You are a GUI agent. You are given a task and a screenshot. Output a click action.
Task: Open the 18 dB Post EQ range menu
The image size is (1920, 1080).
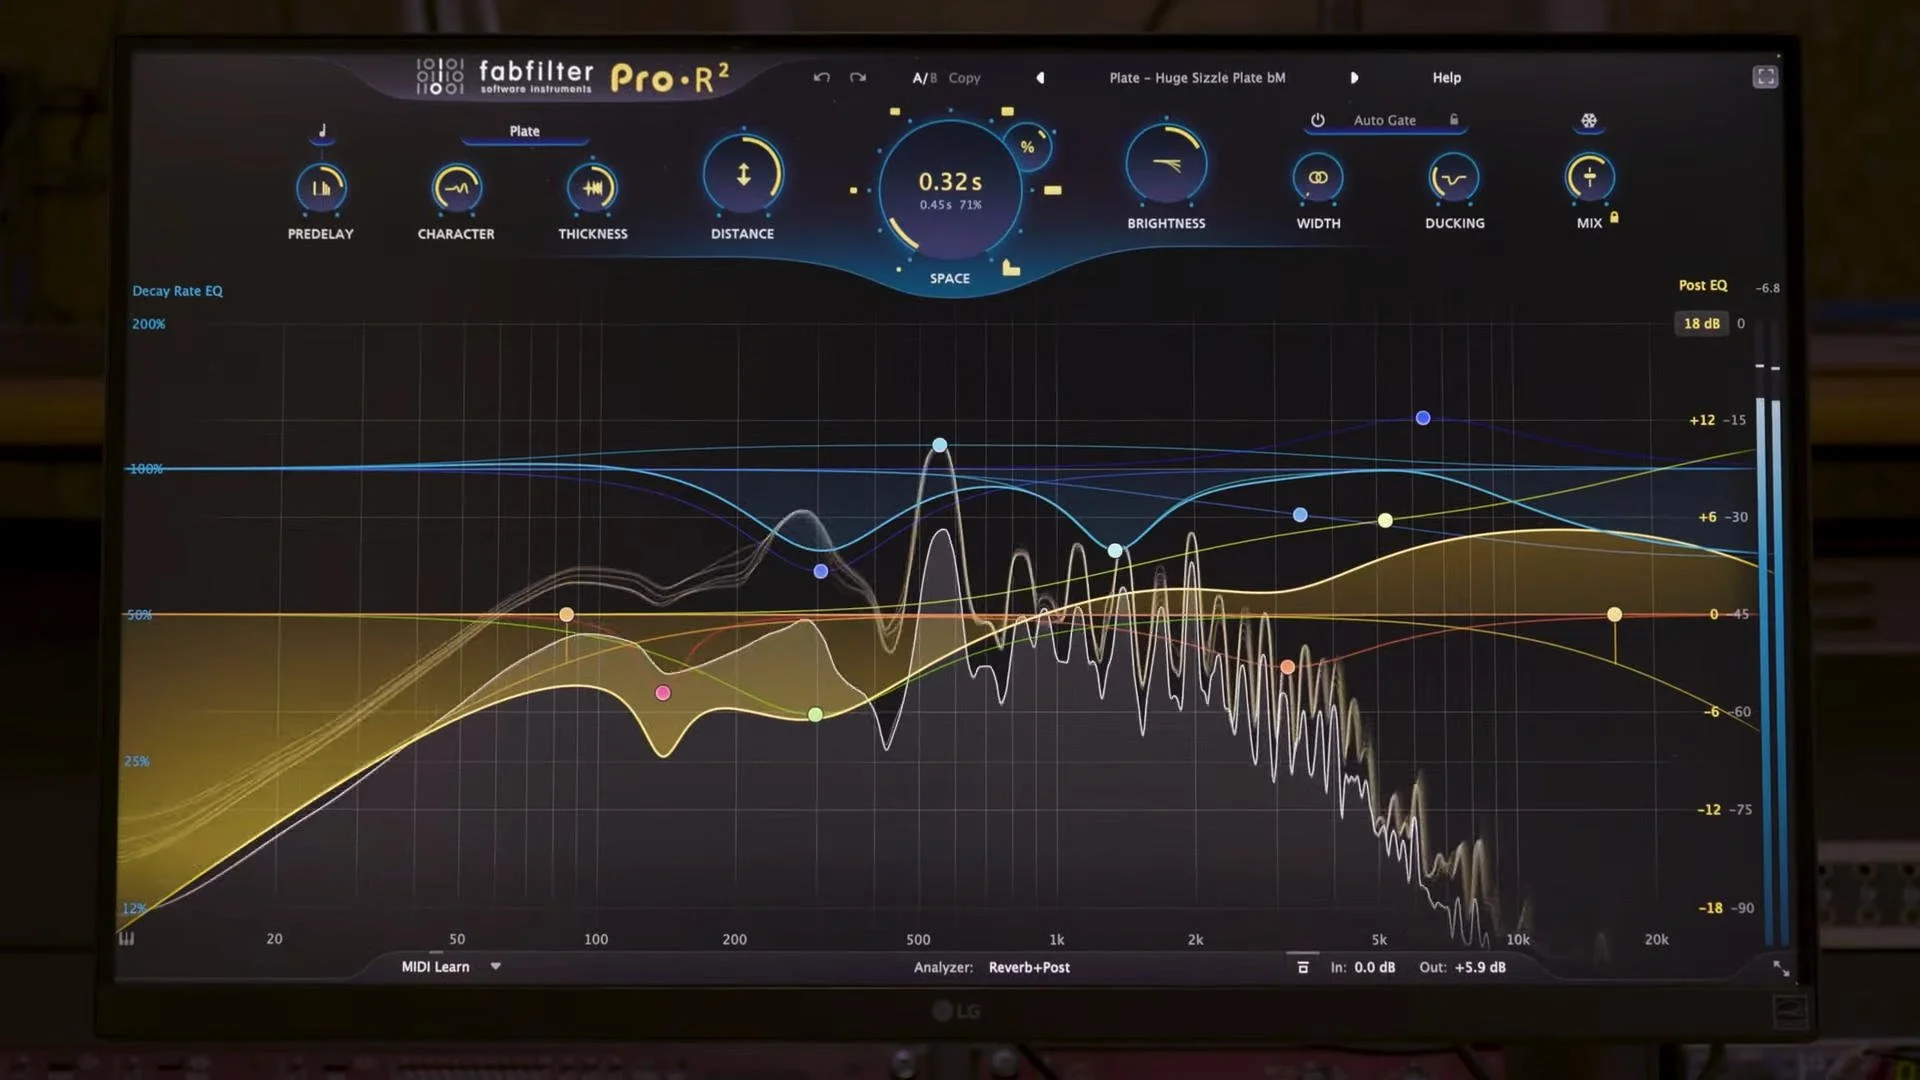pyautogui.click(x=1701, y=323)
